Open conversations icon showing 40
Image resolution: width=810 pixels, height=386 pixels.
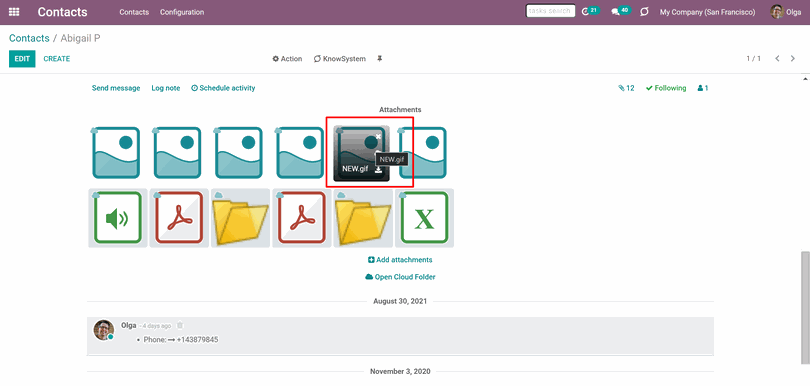tap(620, 11)
